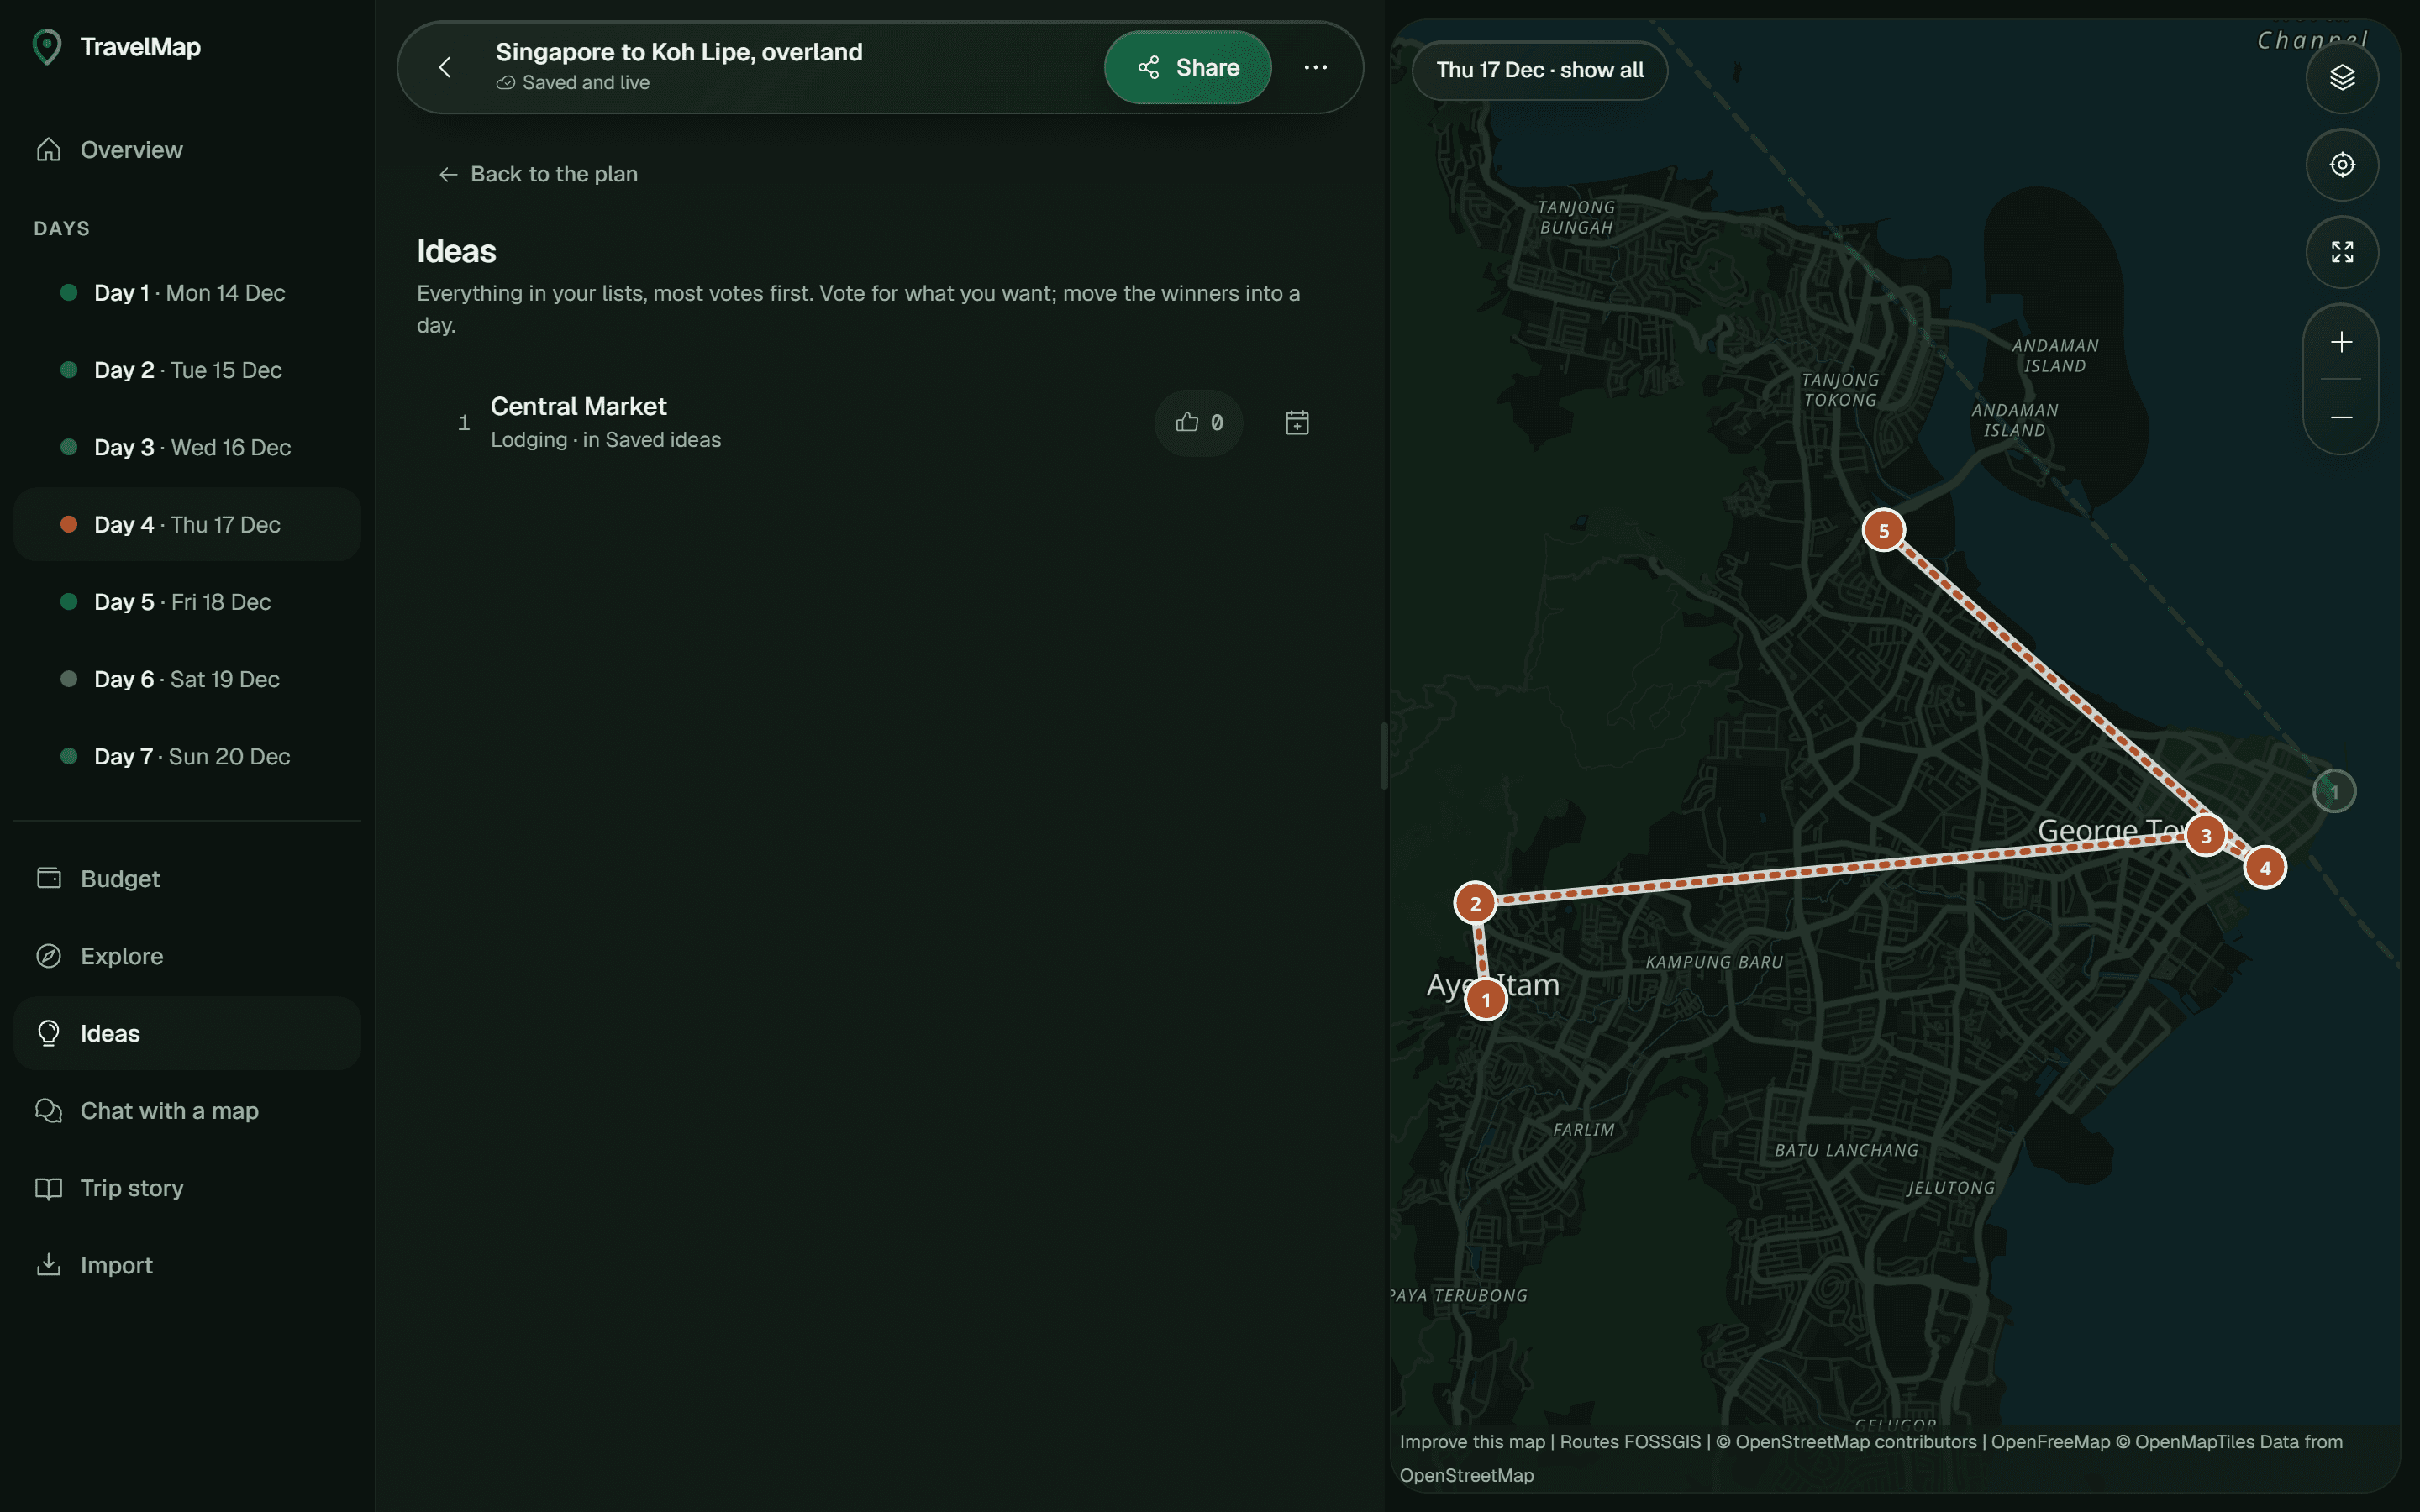Select Day 1 · Mon 14 Dec
This screenshot has height=1512, width=2420.
(187, 293)
